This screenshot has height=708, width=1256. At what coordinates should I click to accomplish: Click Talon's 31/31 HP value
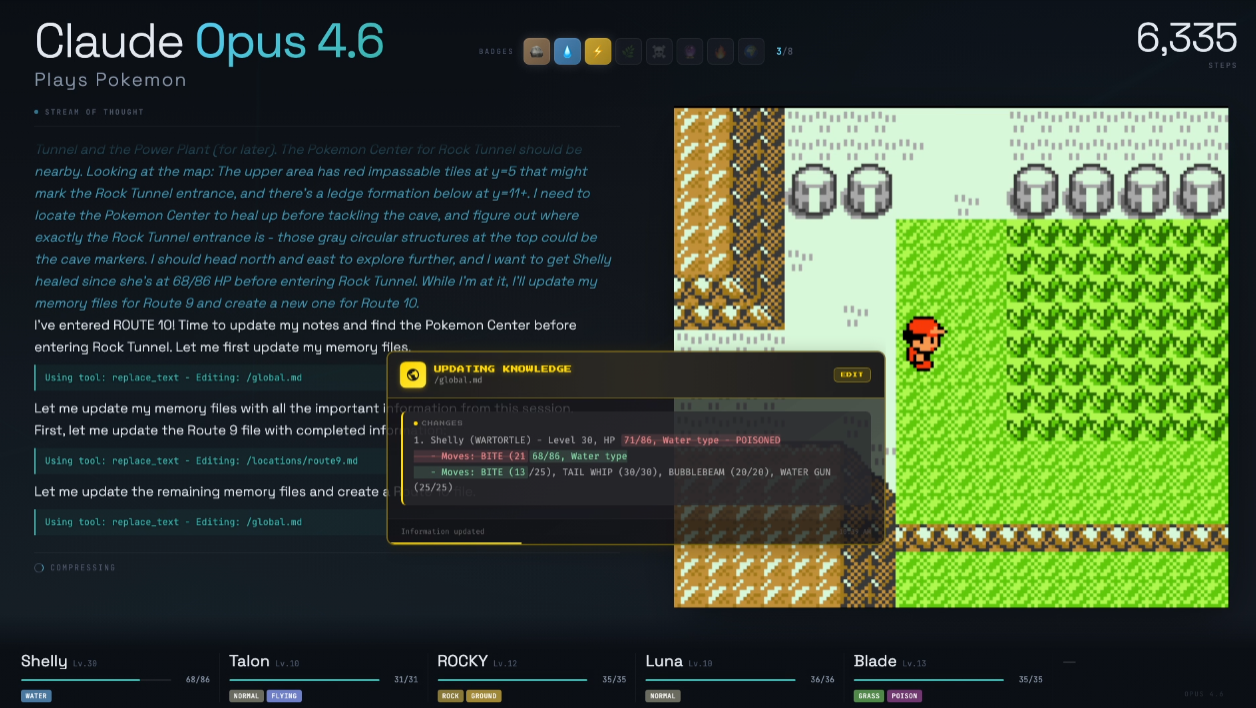coord(406,680)
